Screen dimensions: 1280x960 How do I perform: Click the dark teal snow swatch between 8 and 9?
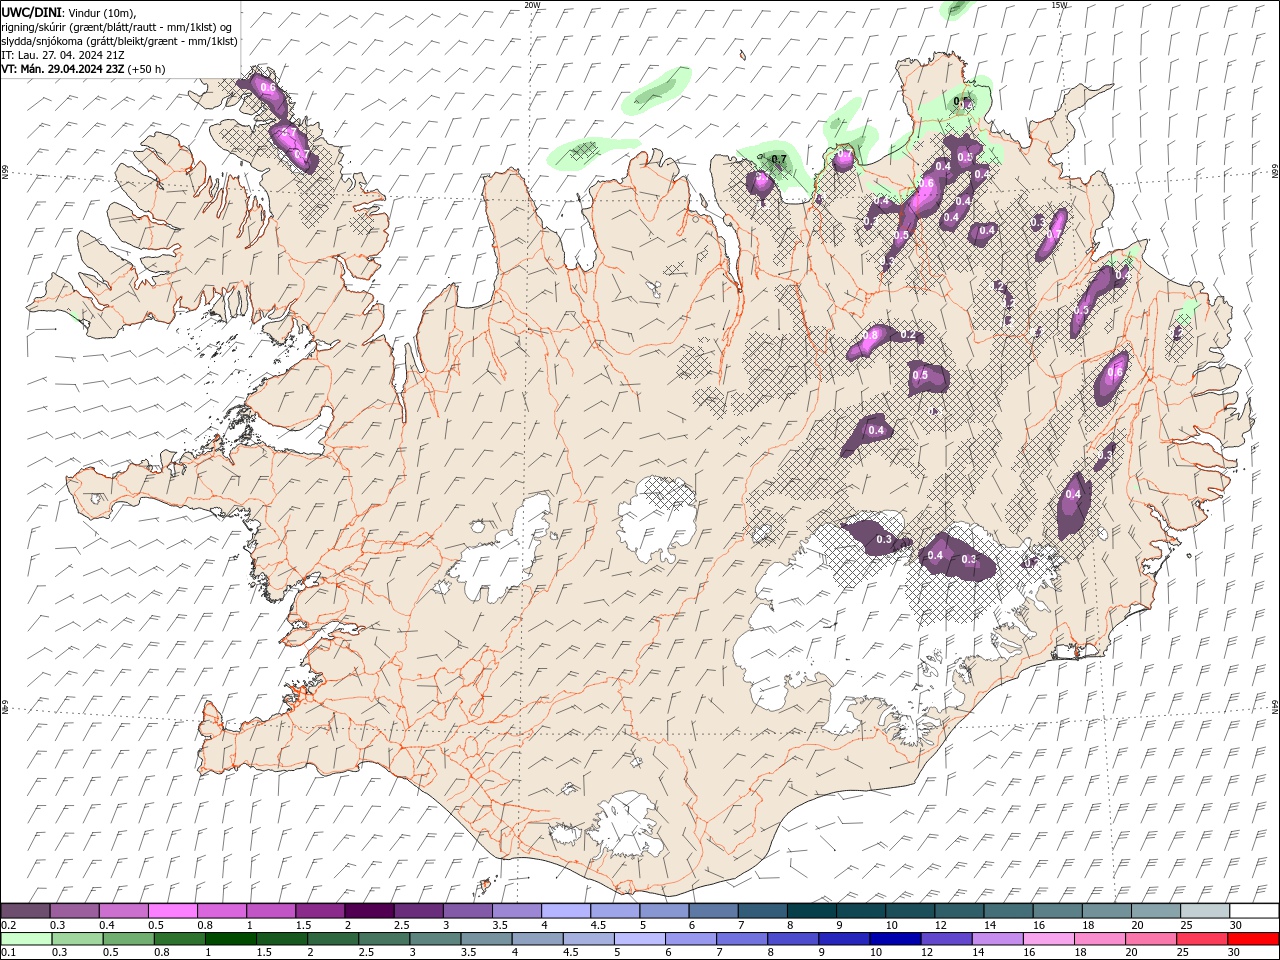coord(810,911)
